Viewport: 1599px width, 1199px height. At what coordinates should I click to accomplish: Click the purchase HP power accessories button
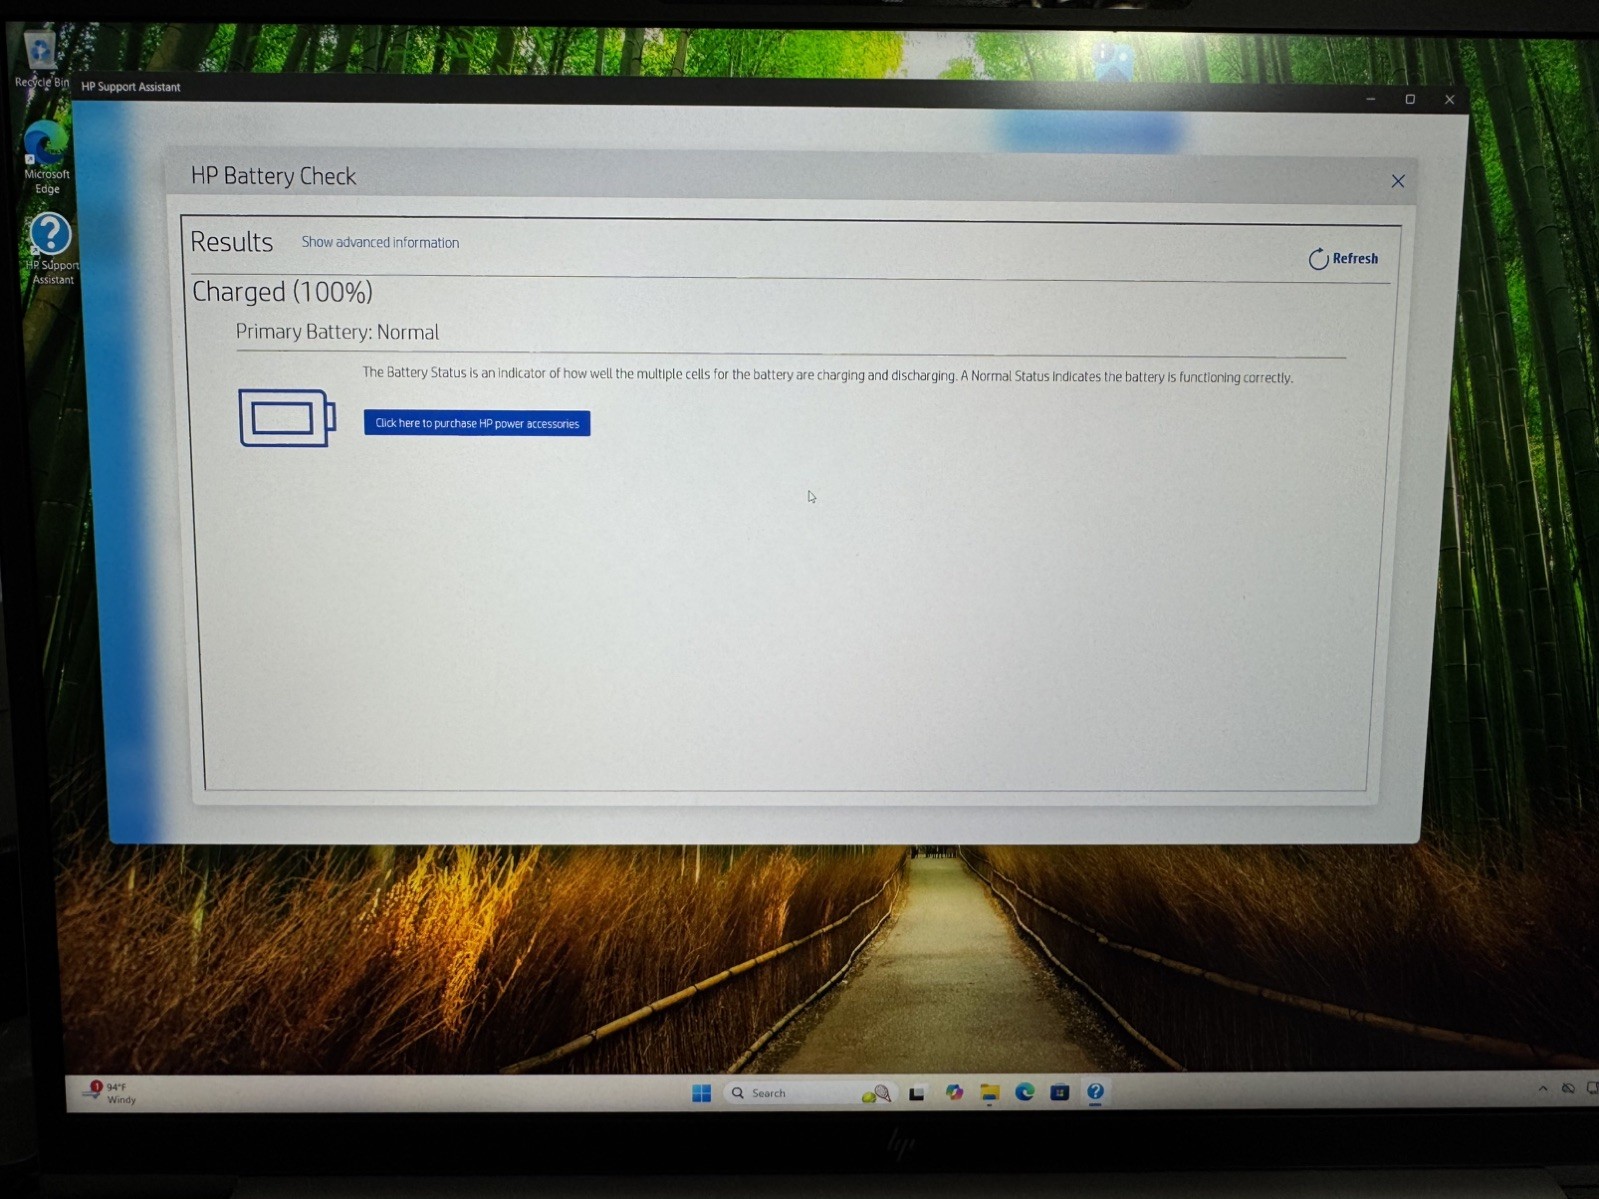pos(477,423)
